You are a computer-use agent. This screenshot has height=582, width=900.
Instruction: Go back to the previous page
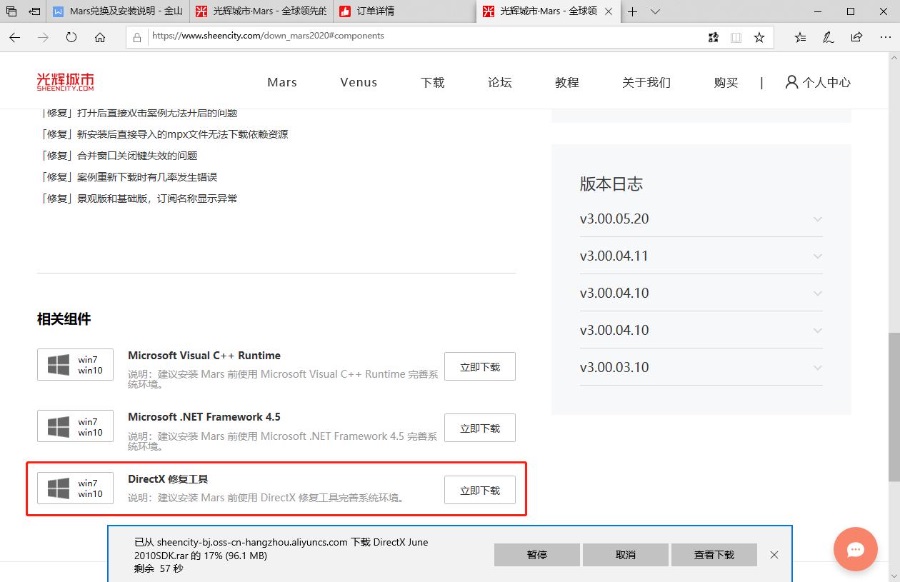click(x=15, y=37)
